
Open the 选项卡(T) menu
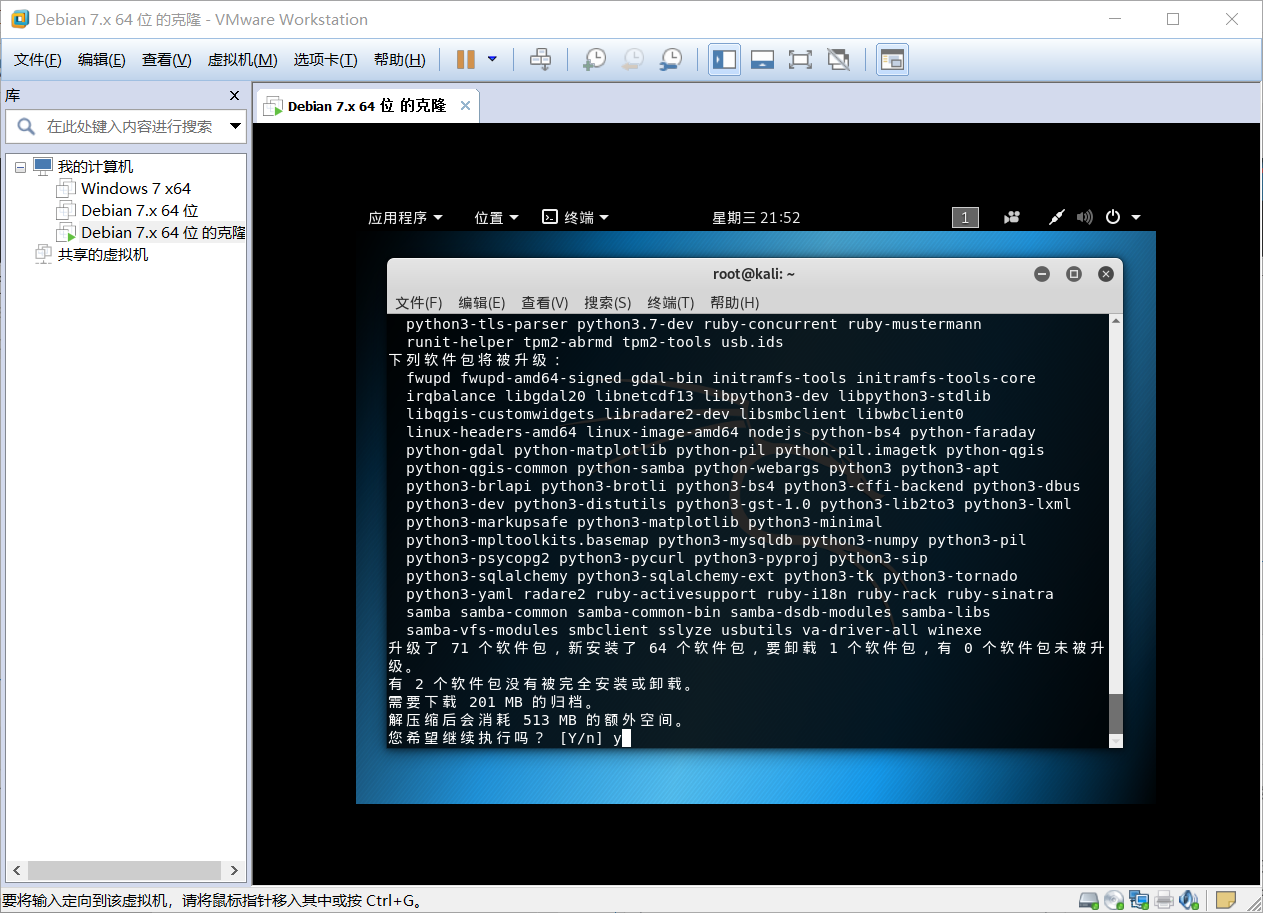click(325, 60)
